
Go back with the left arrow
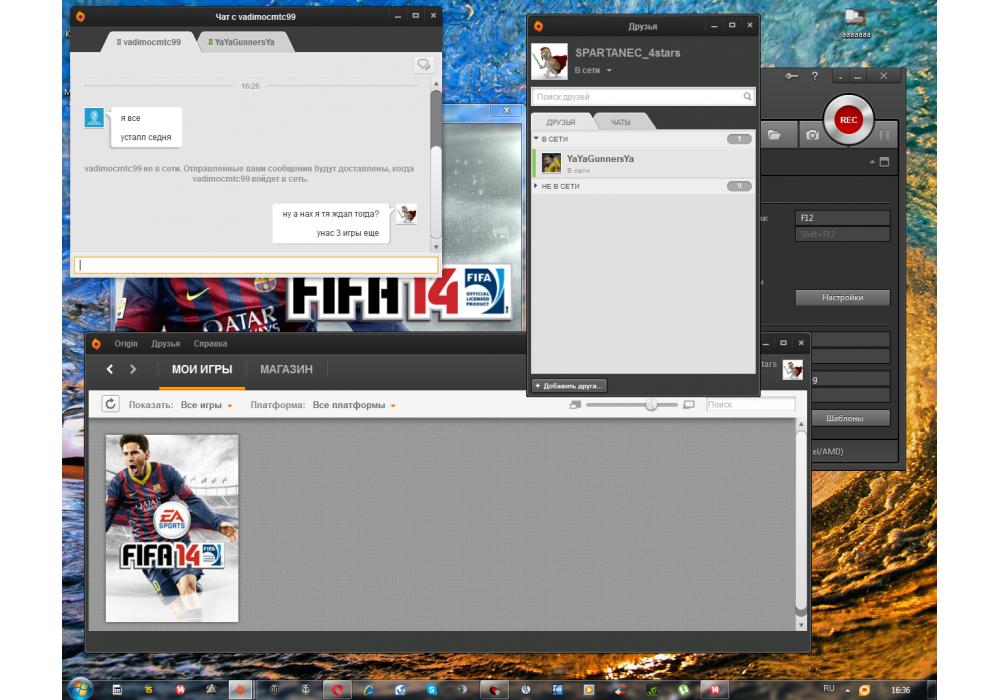(110, 369)
